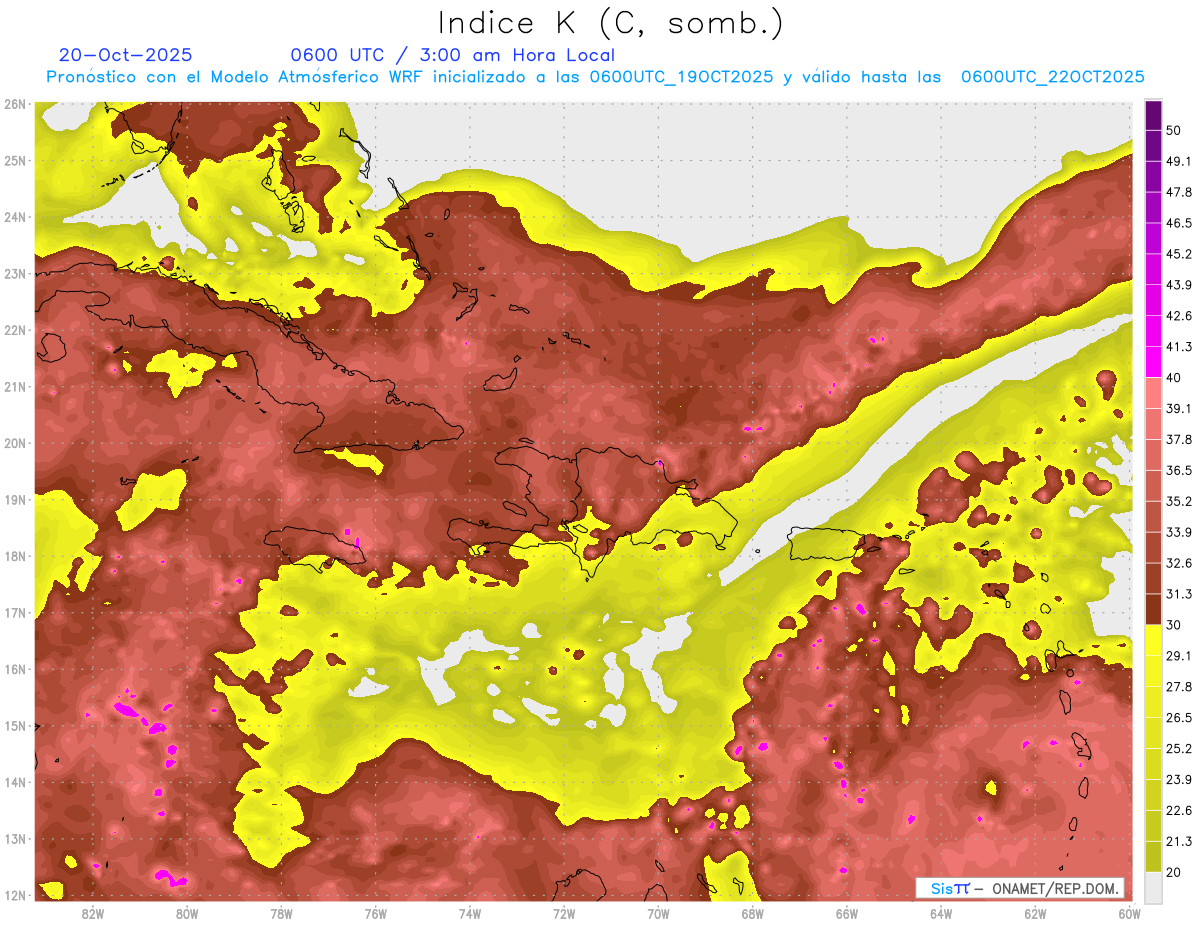1200x927 pixels.
Task: Click the 35.2 value on the colorbar
Action: 1179,501
